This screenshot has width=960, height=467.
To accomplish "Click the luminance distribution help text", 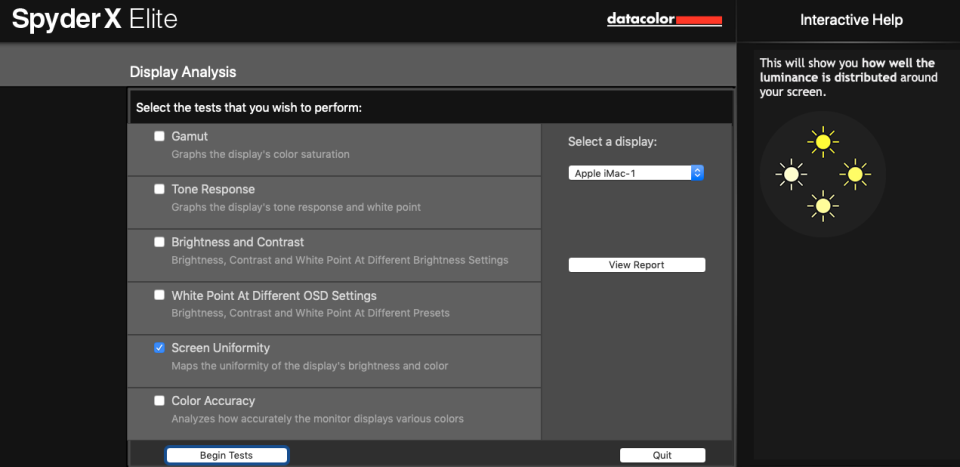I will tap(849, 78).
